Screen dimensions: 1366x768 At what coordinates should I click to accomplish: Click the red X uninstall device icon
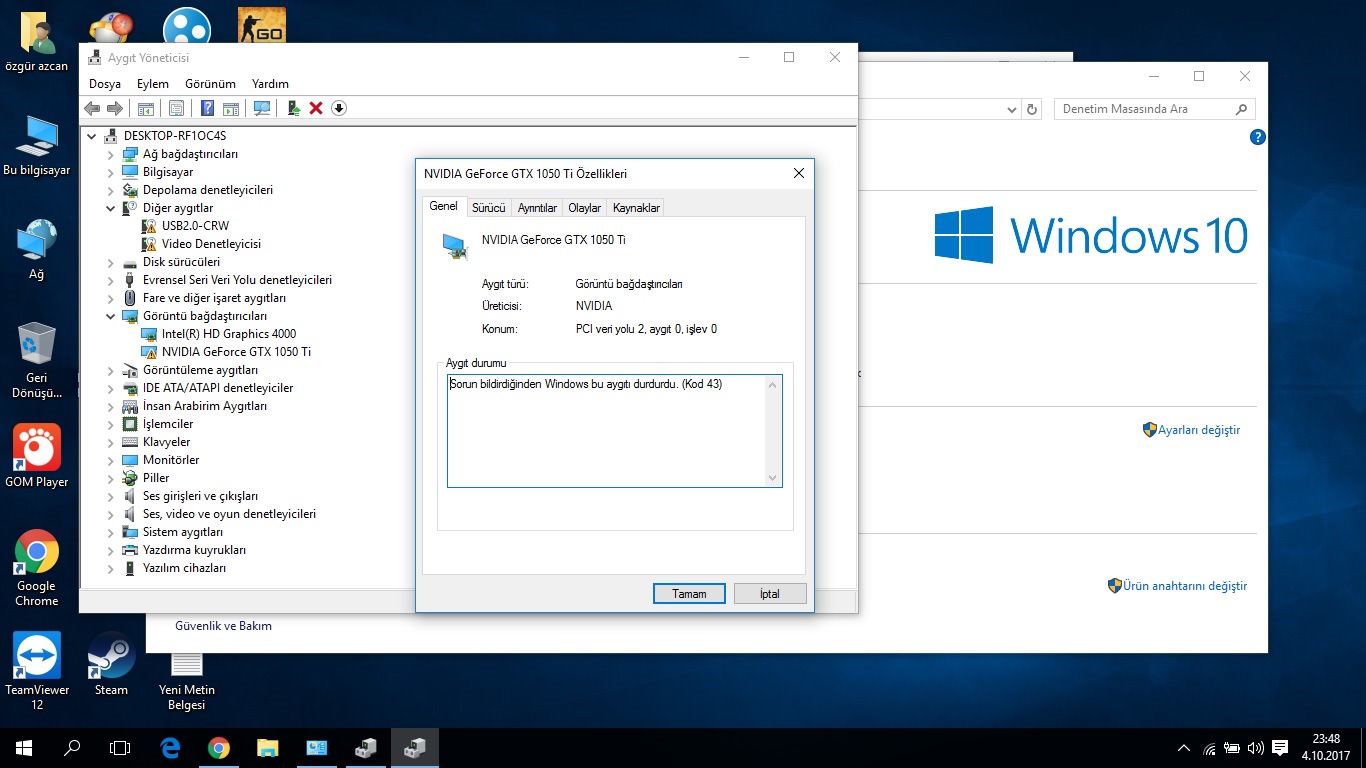click(x=316, y=108)
